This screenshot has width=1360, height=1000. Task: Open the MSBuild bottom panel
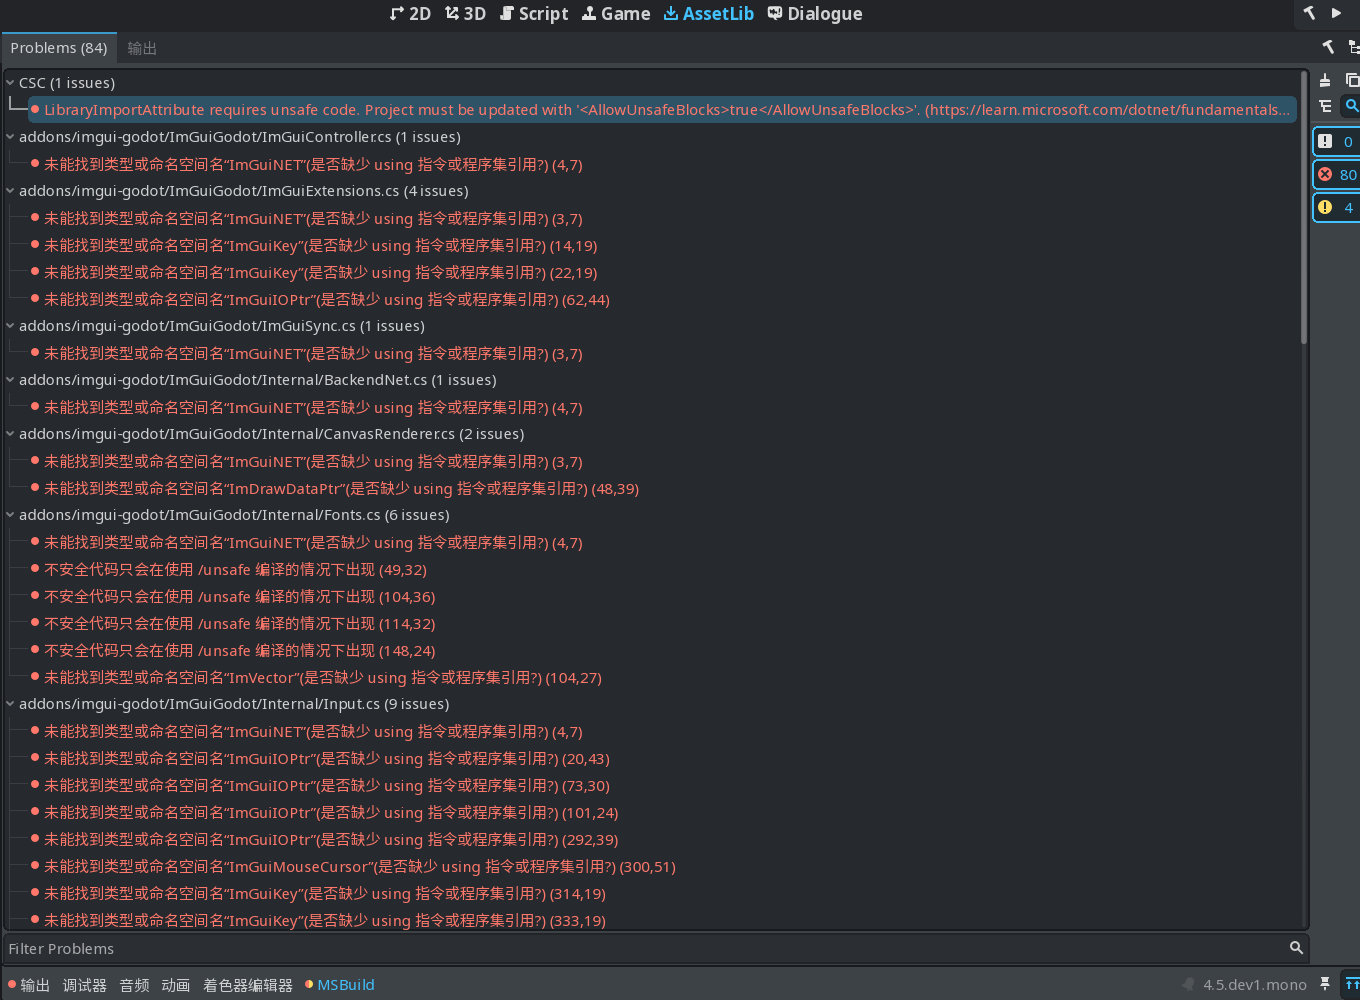tap(340, 985)
